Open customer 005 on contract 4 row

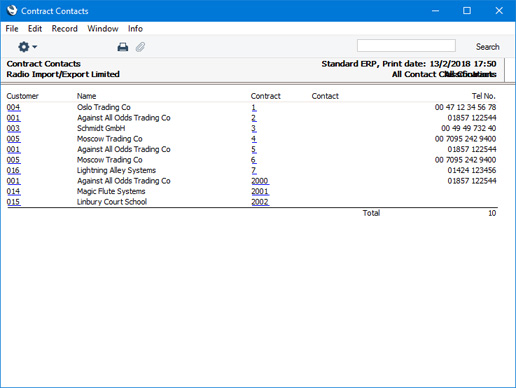(x=13, y=139)
